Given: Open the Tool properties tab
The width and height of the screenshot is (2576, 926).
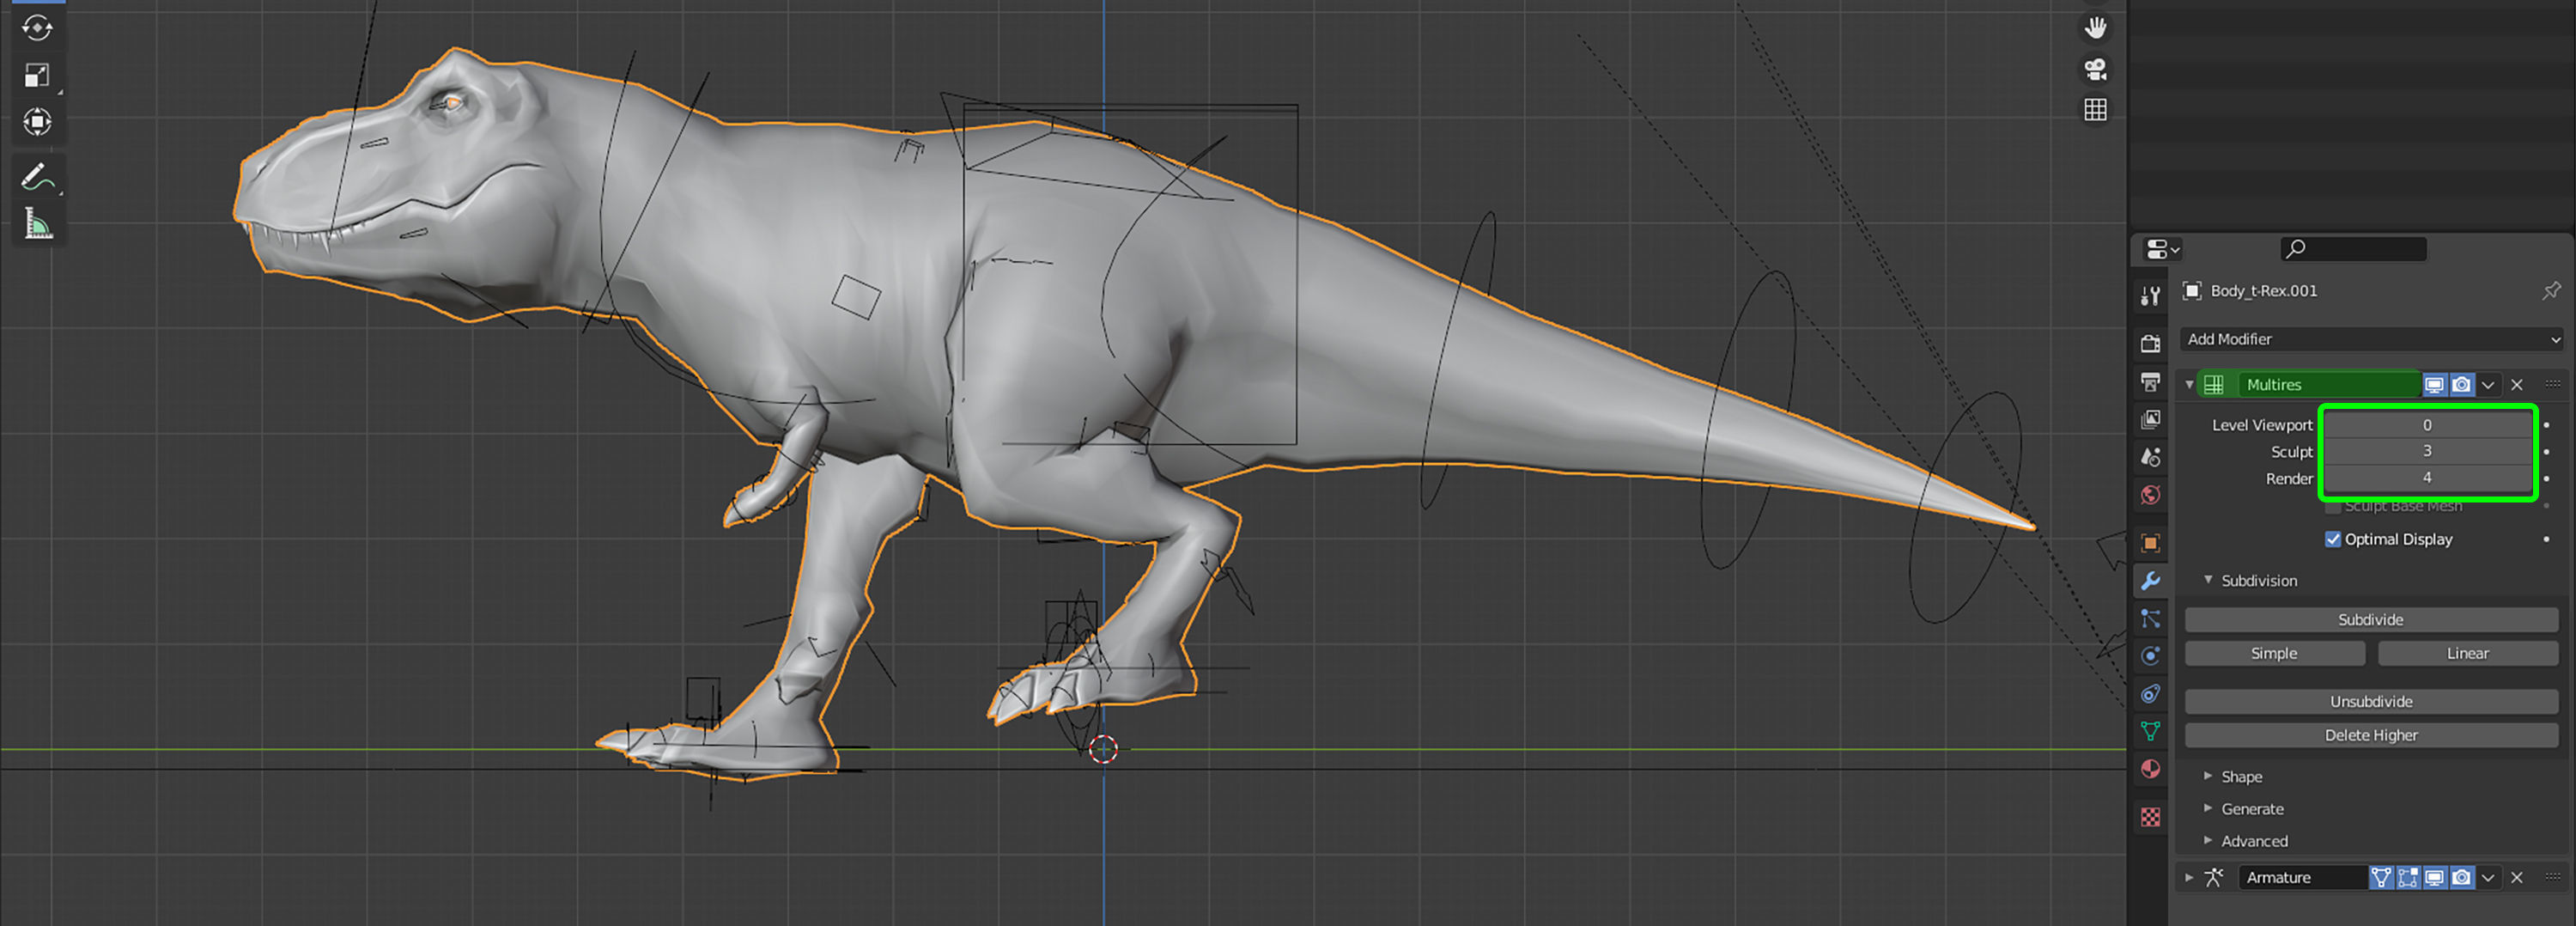Looking at the screenshot, I should (x=2150, y=296).
